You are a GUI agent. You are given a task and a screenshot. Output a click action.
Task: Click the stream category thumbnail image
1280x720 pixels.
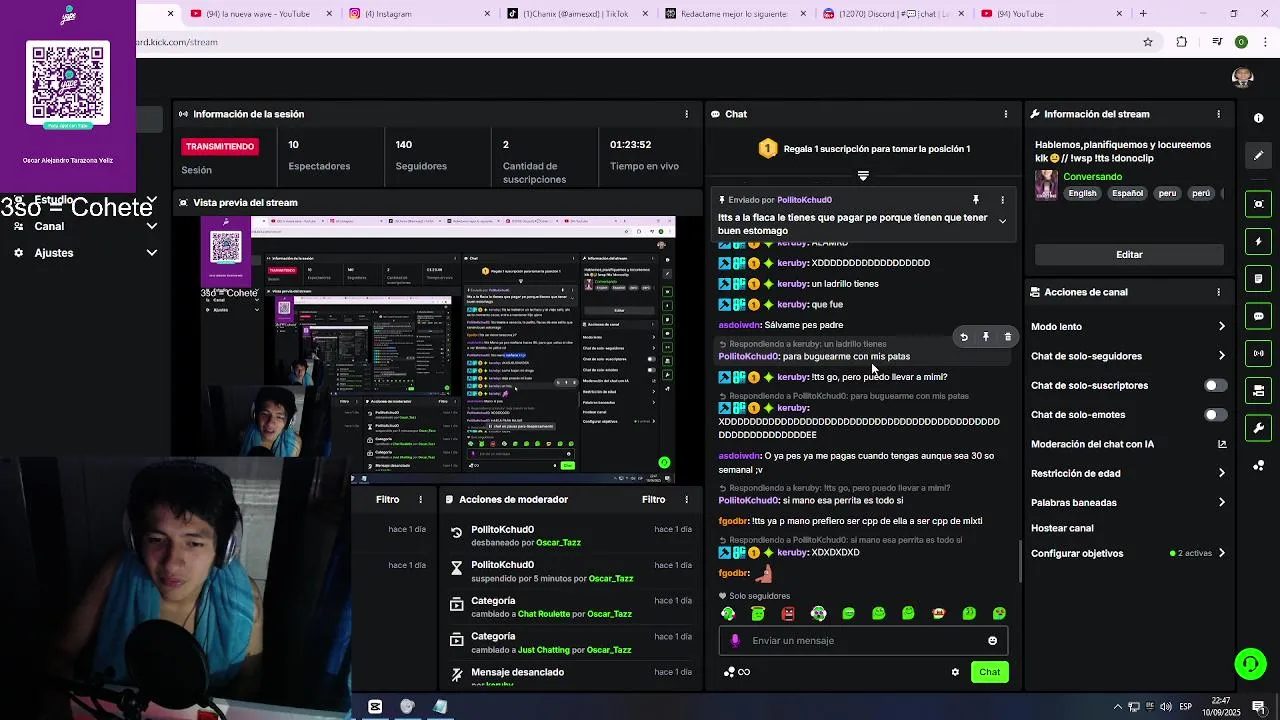point(1046,184)
